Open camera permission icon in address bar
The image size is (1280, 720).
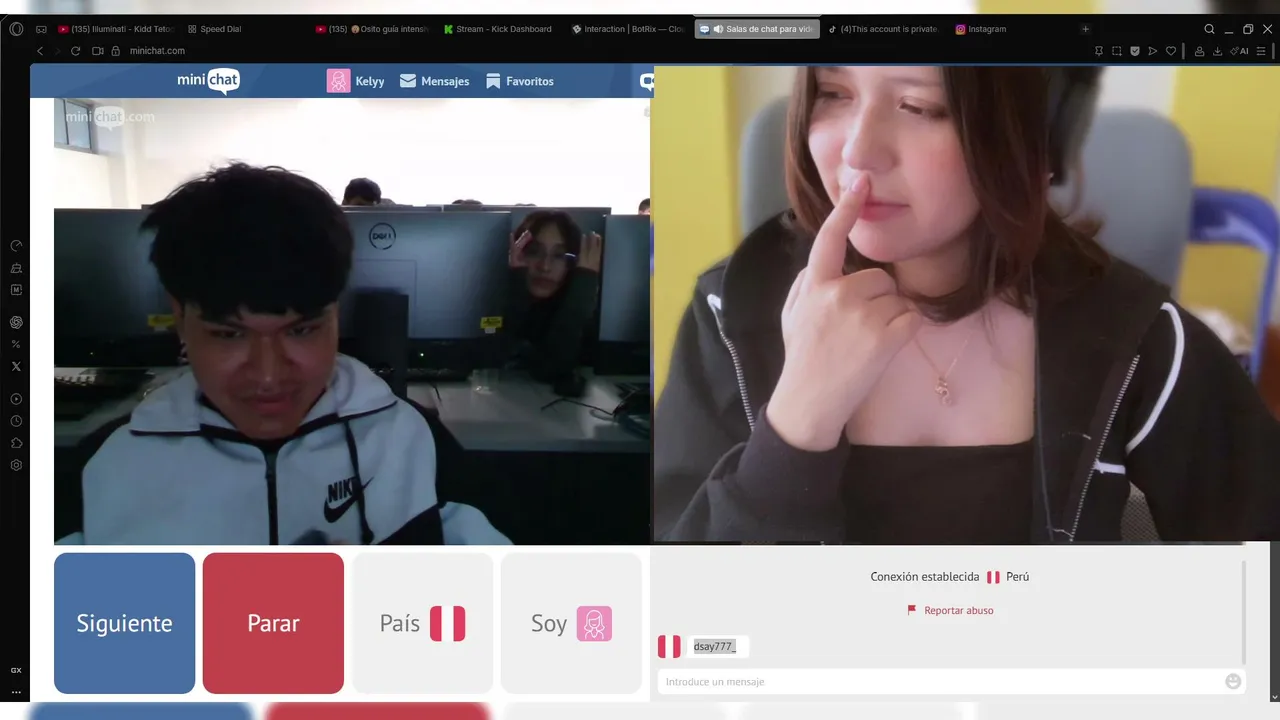(98, 51)
